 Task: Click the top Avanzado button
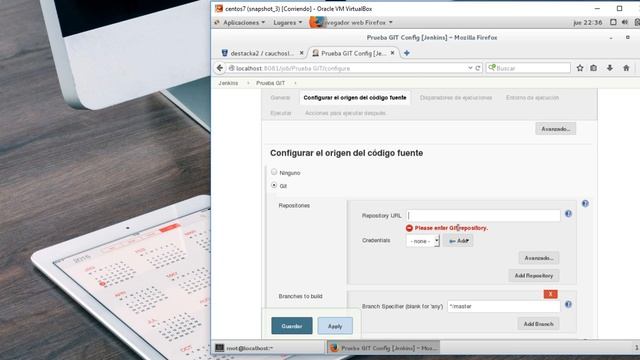tap(556, 129)
